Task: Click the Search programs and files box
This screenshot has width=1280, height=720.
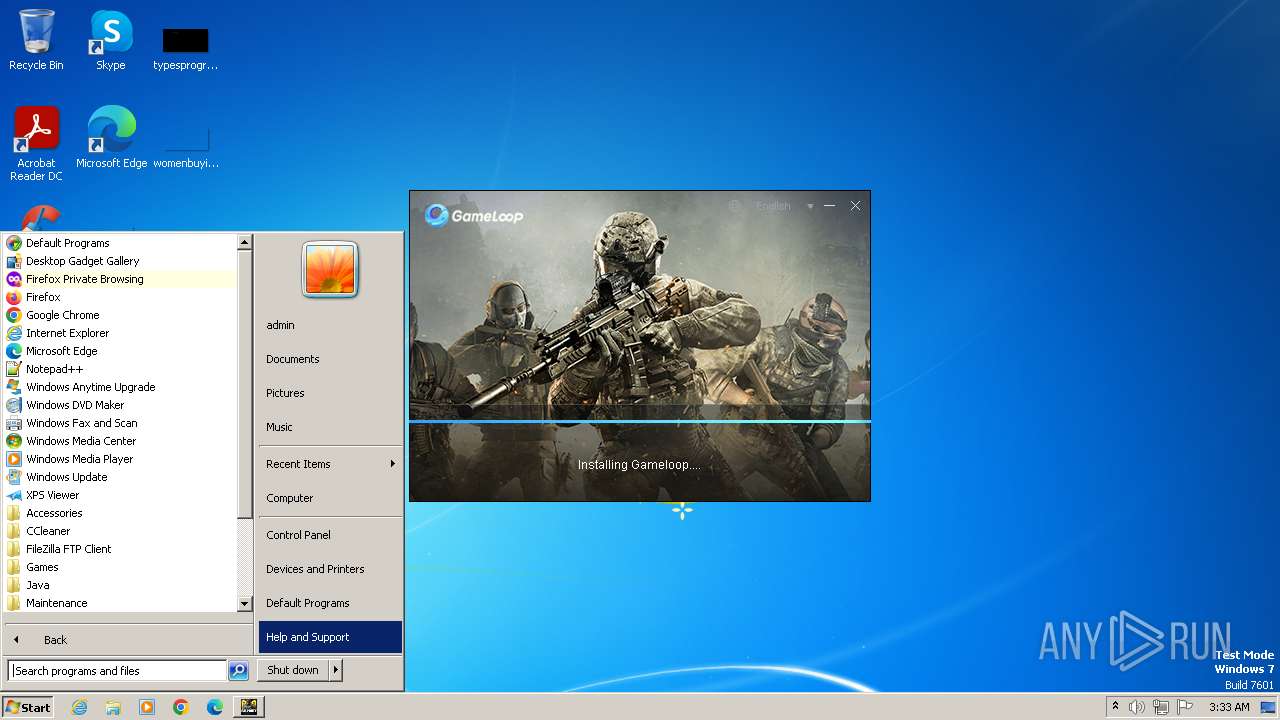Action: [x=117, y=671]
